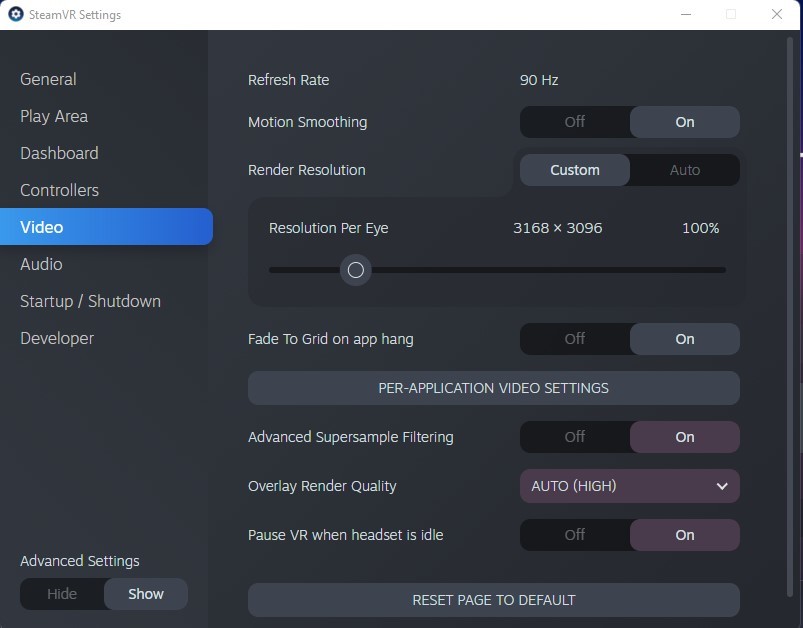Open the General settings tab
The width and height of the screenshot is (803, 628).
48,79
